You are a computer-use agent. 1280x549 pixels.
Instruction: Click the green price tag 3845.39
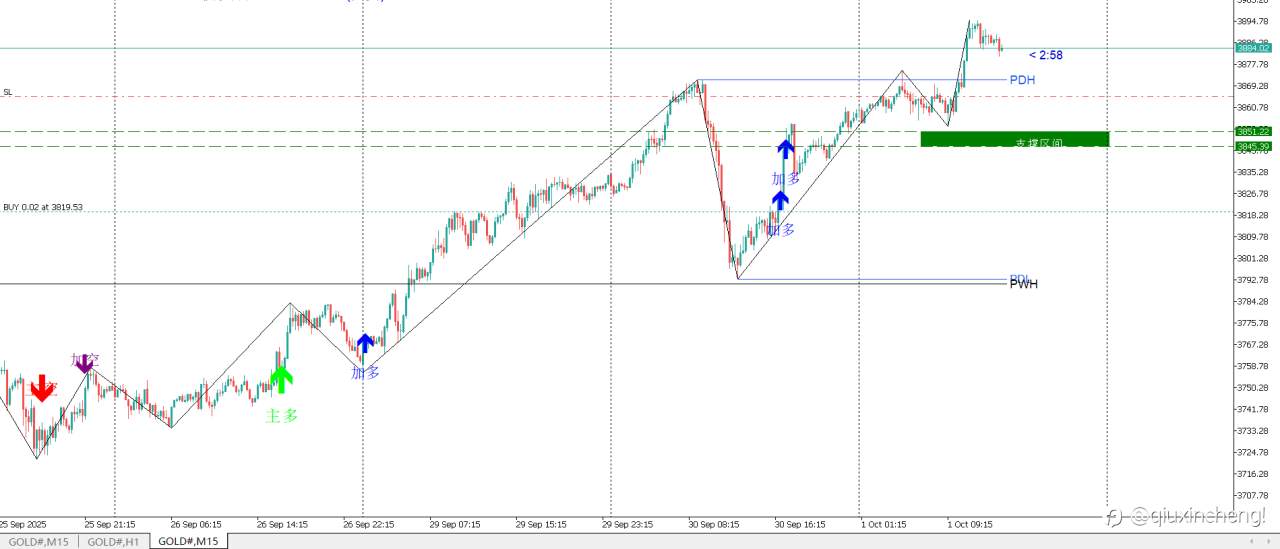(x=1254, y=146)
